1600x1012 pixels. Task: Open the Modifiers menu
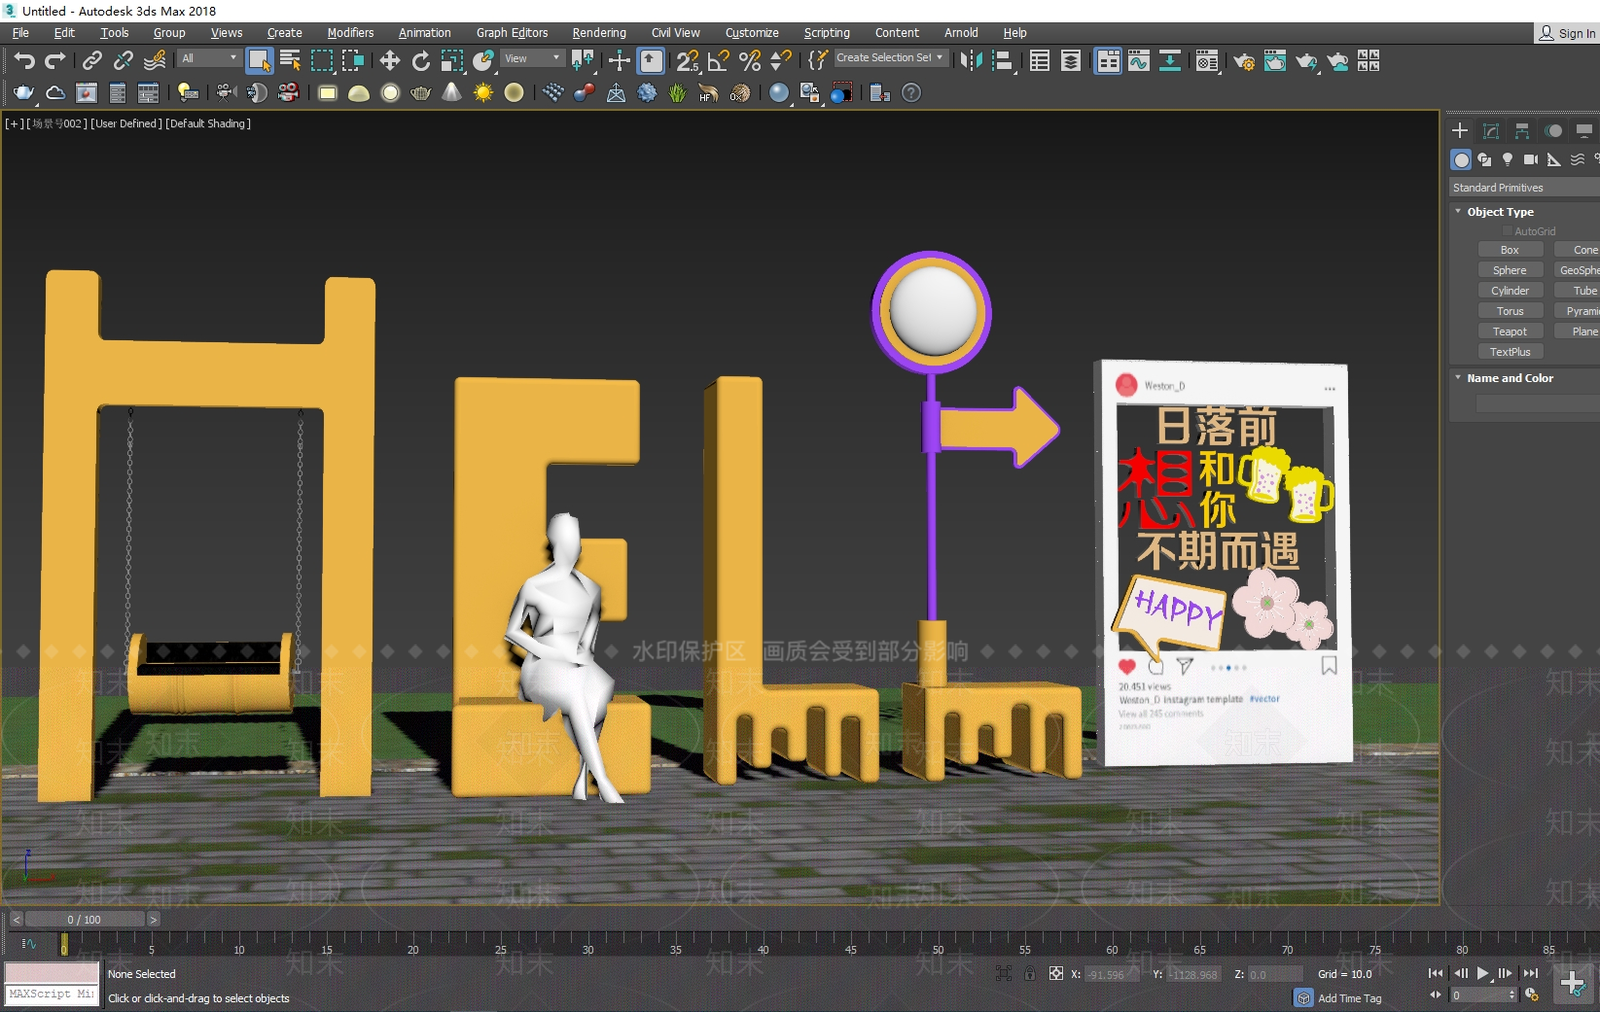[x=350, y=33]
